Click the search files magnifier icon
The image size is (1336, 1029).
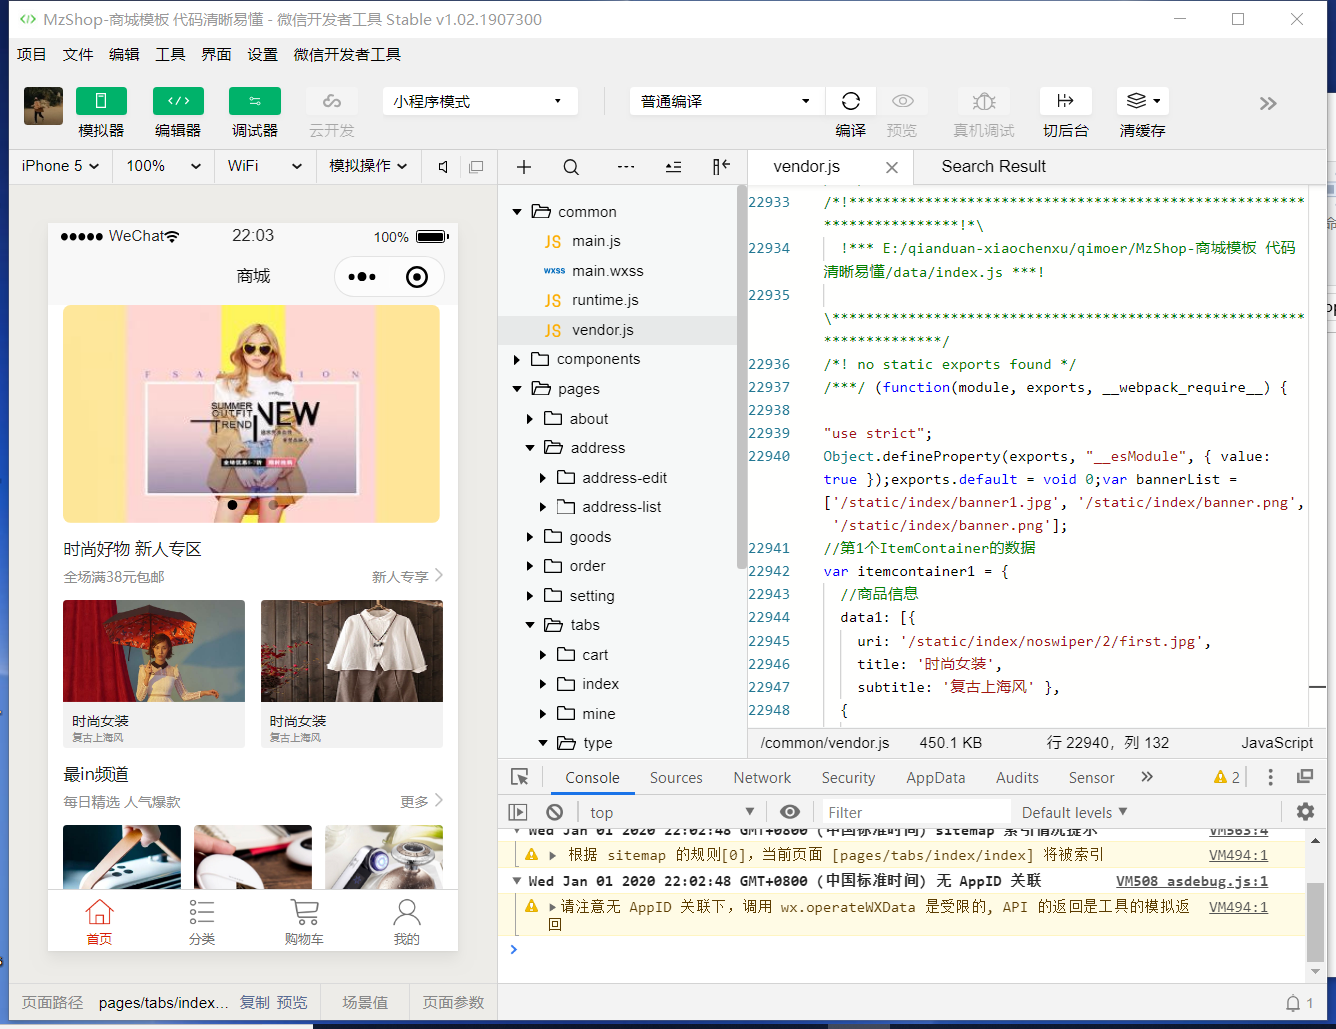[571, 167]
